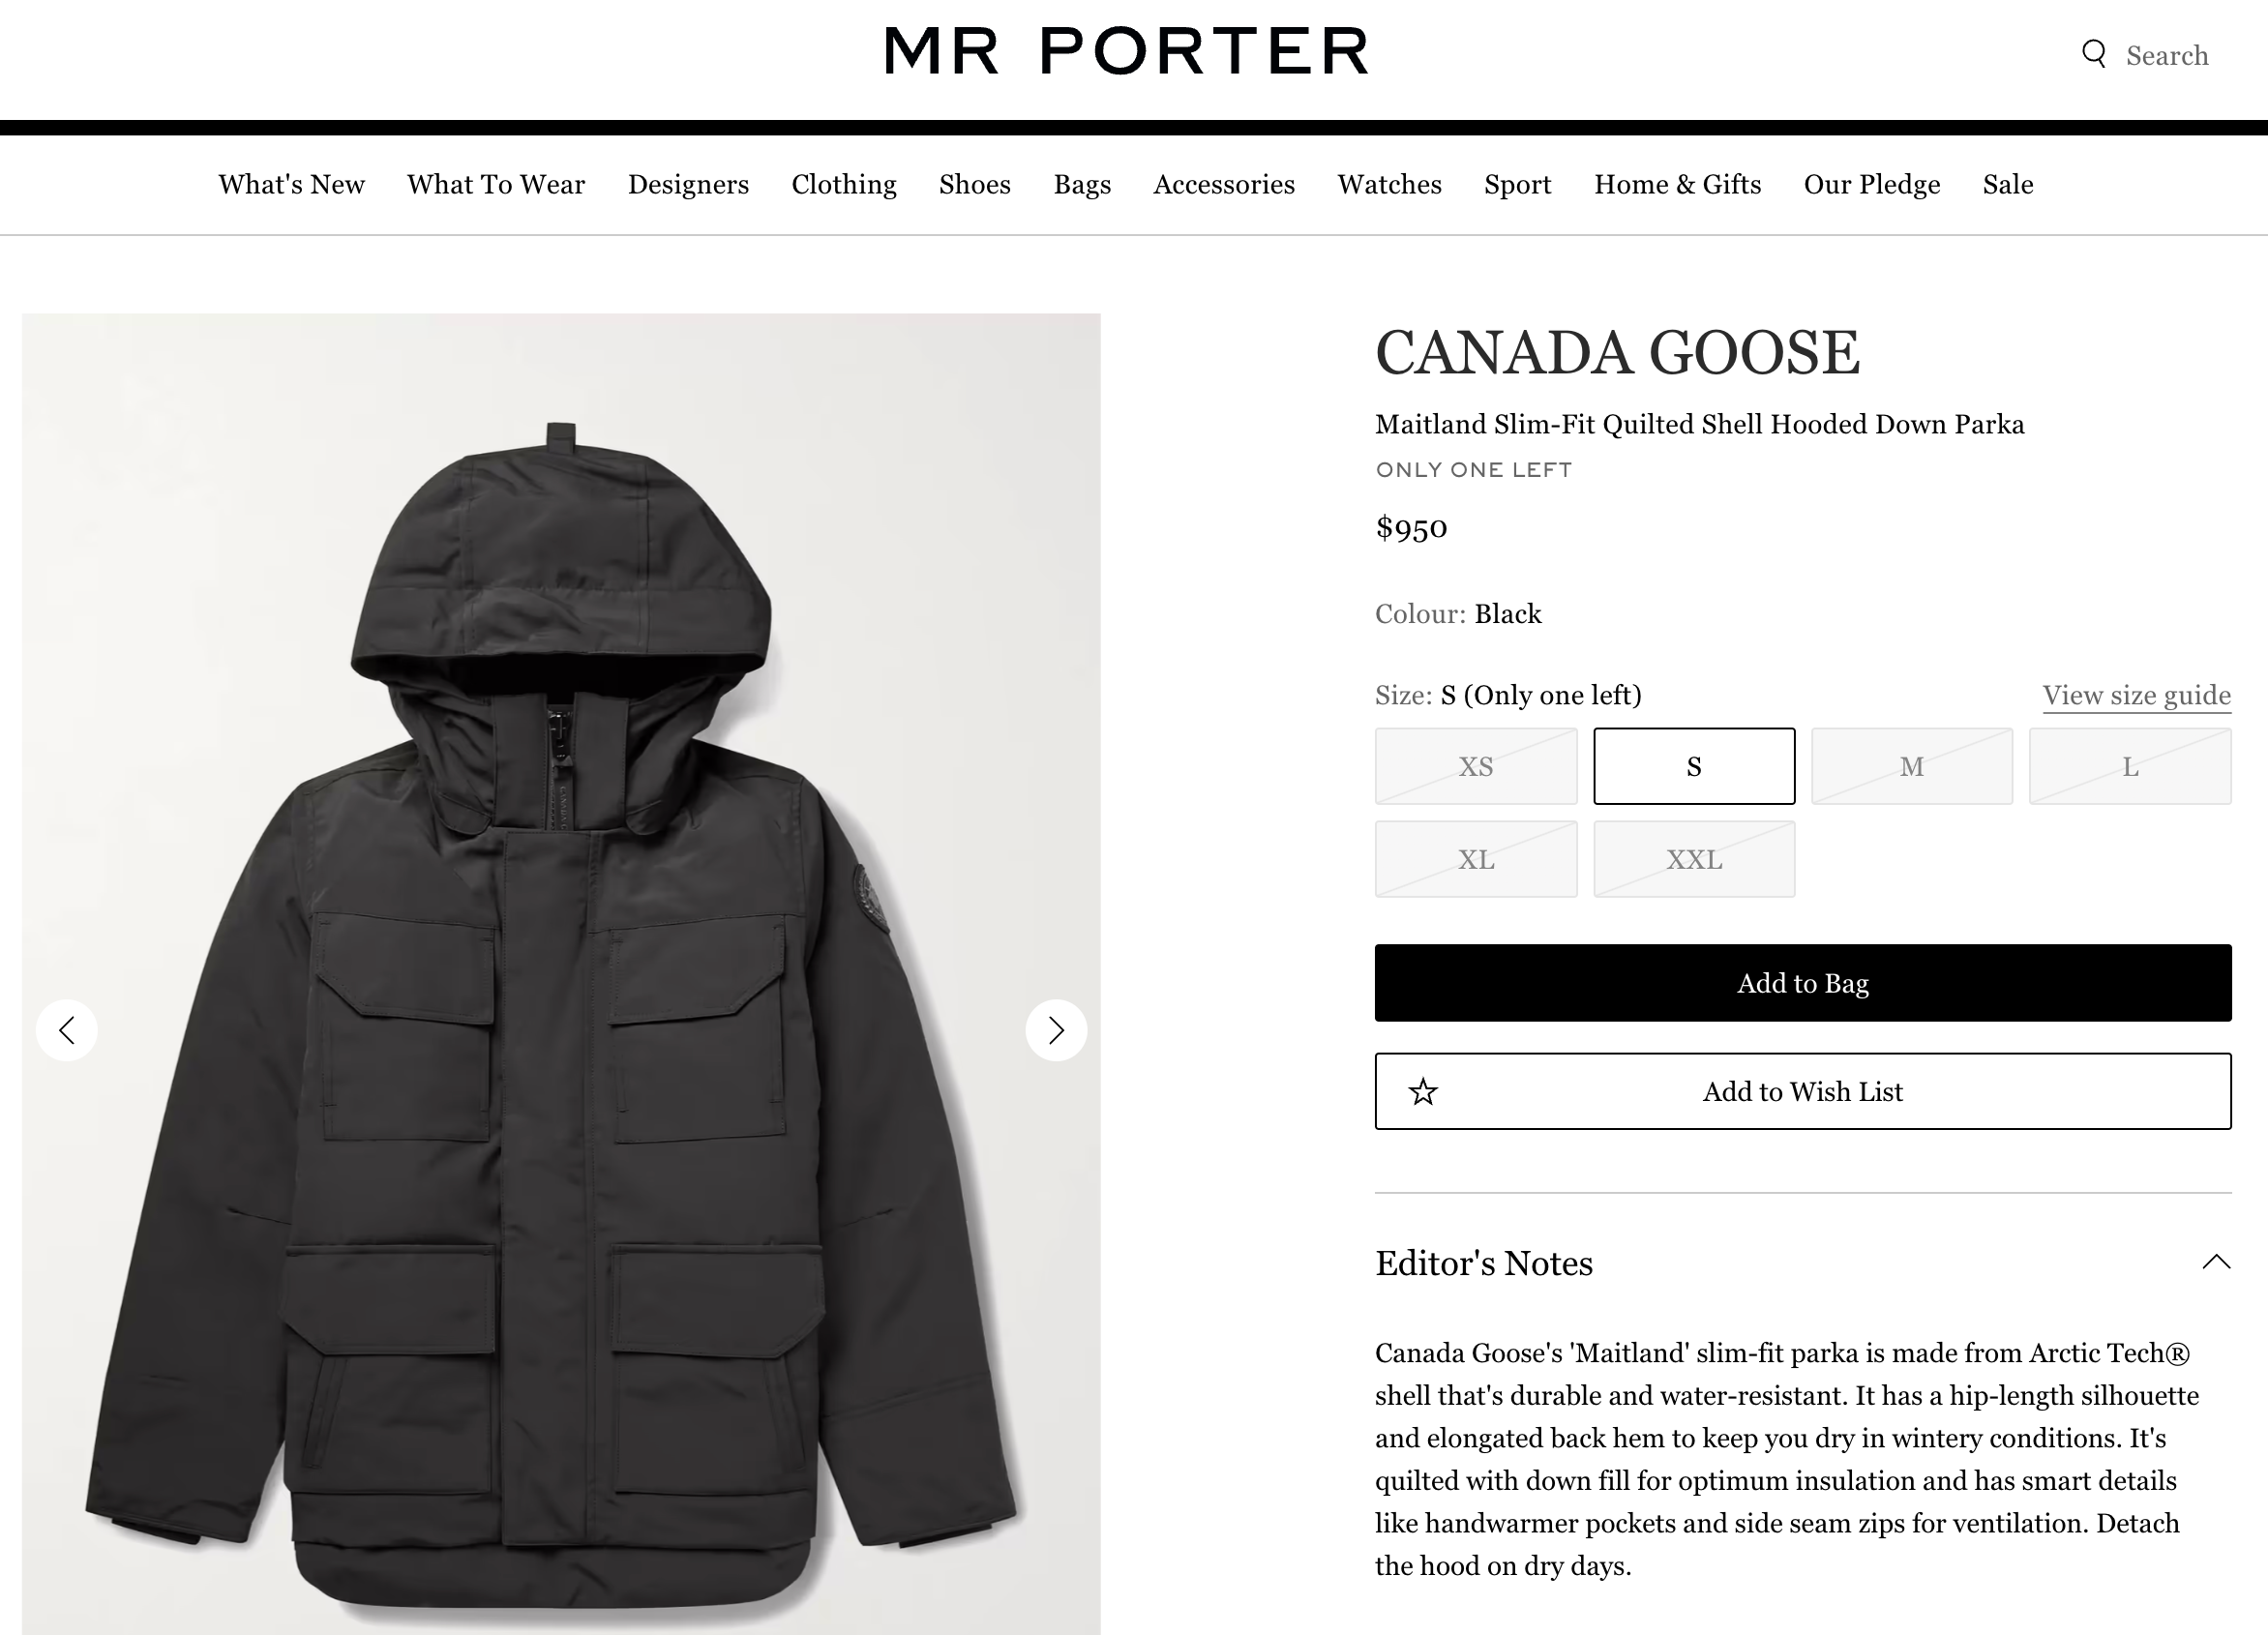
Task: Expand the Search input field
Action: coord(2167,55)
